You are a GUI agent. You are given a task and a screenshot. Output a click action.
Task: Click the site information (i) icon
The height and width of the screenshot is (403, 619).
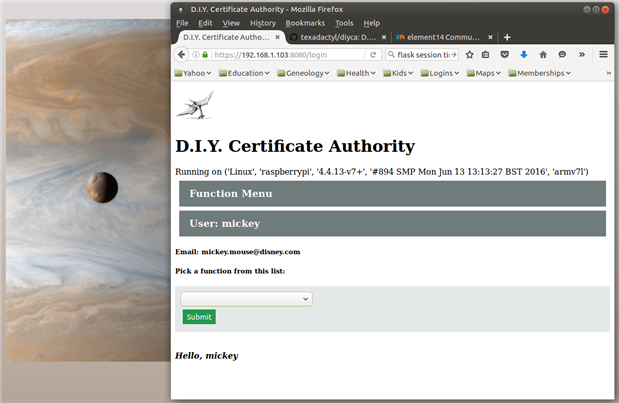coord(196,54)
